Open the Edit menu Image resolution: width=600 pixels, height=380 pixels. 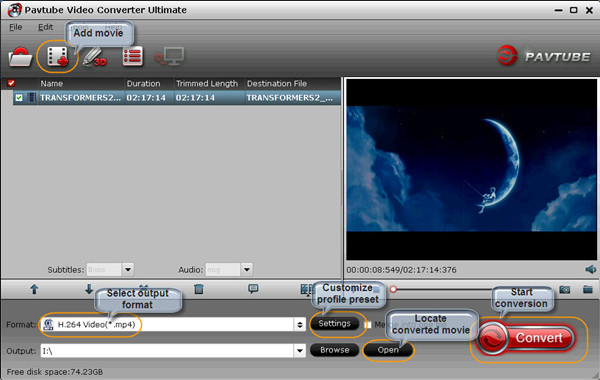[x=46, y=27]
